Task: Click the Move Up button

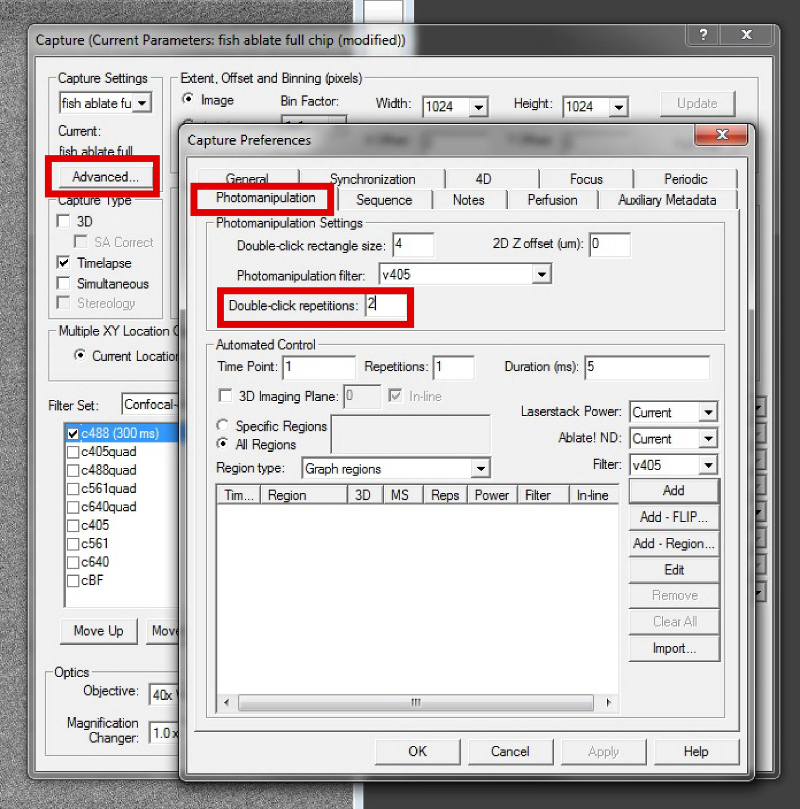Action: click(x=99, y=631)
